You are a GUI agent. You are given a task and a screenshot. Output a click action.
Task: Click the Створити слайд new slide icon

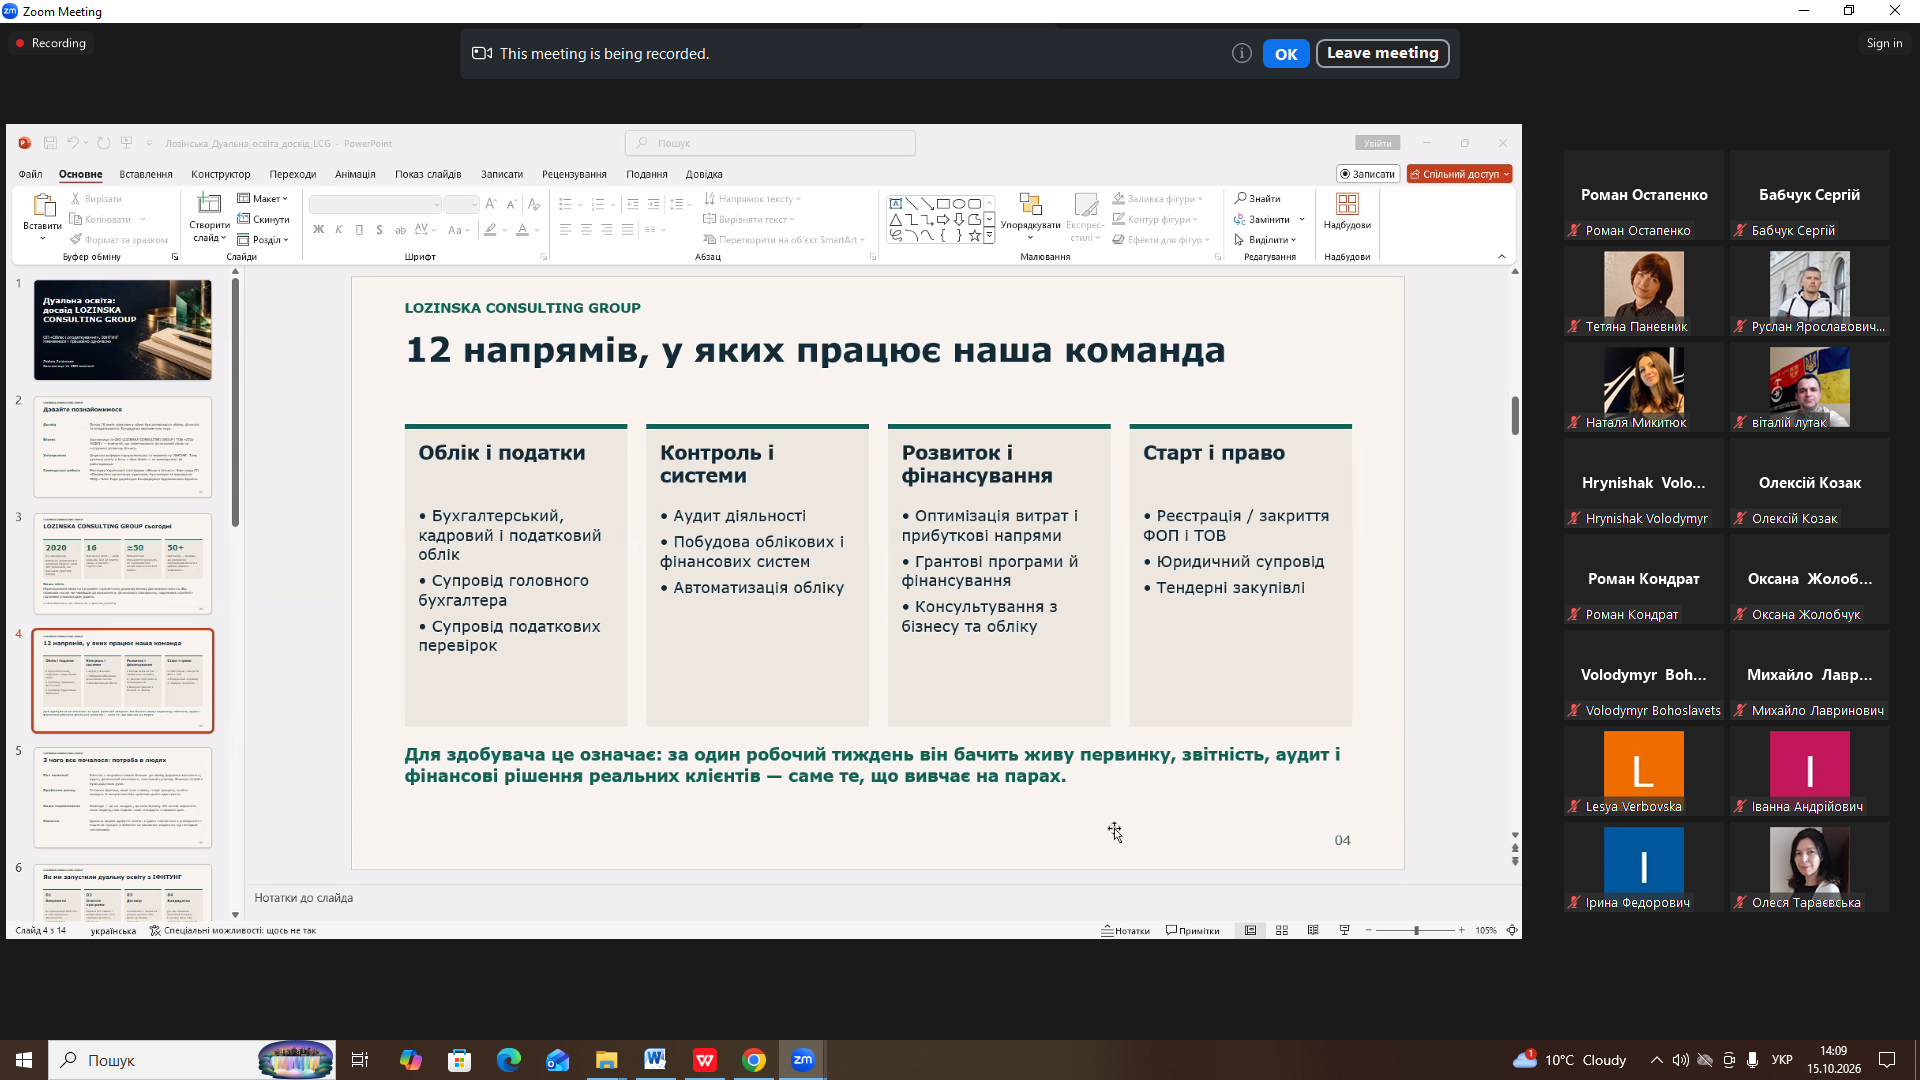[209, 205]
